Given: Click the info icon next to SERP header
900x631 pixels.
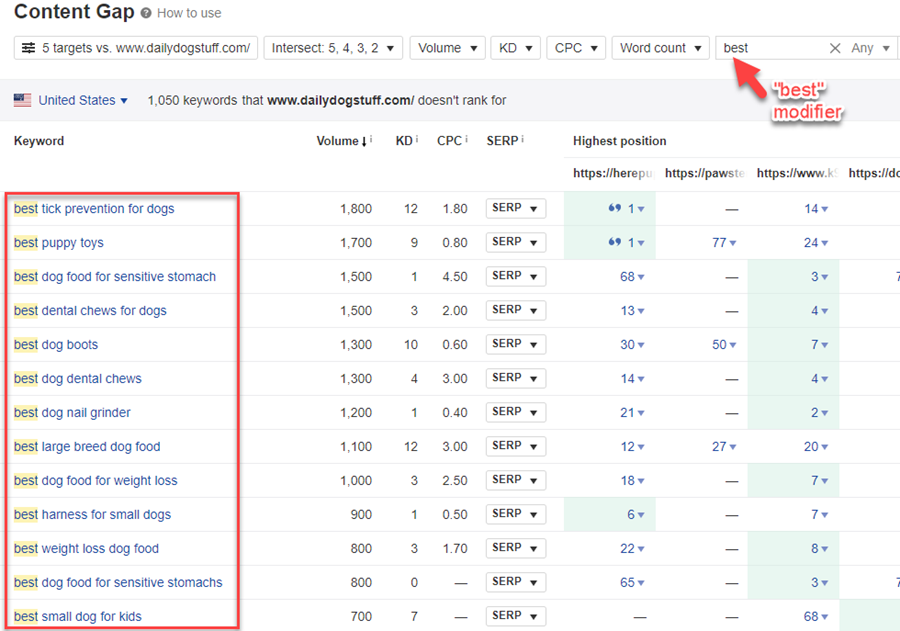Looking at the screenshot, I should click(522, 141).
